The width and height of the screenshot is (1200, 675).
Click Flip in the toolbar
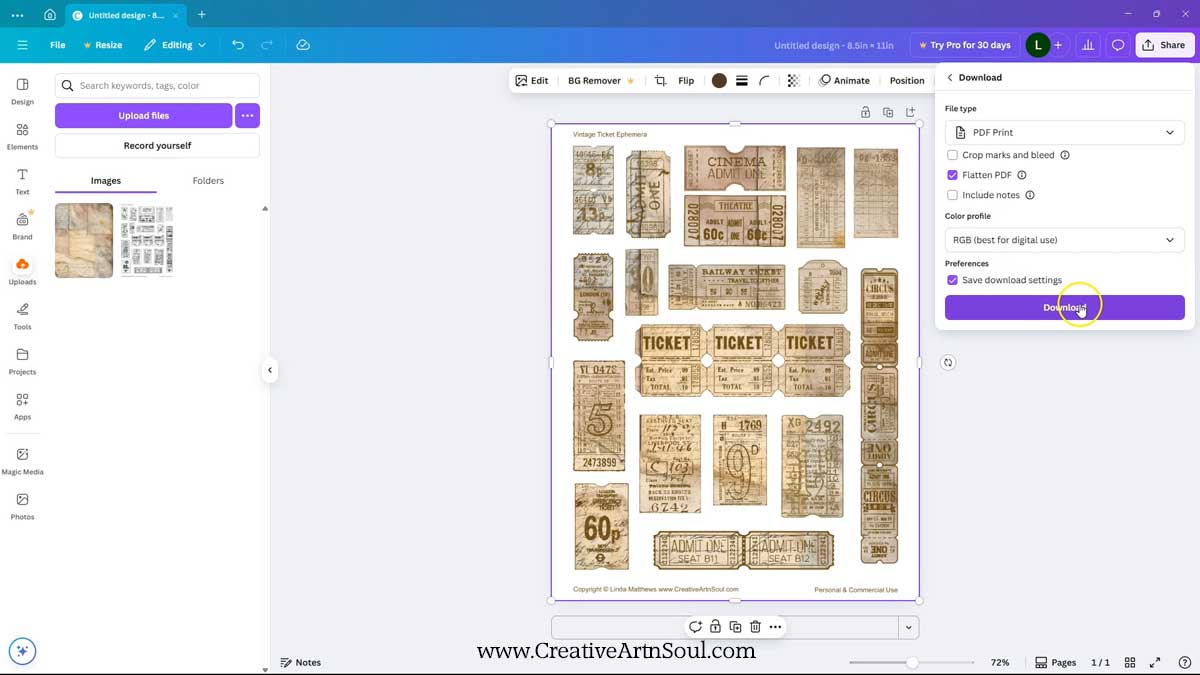(x=686, y=81)
